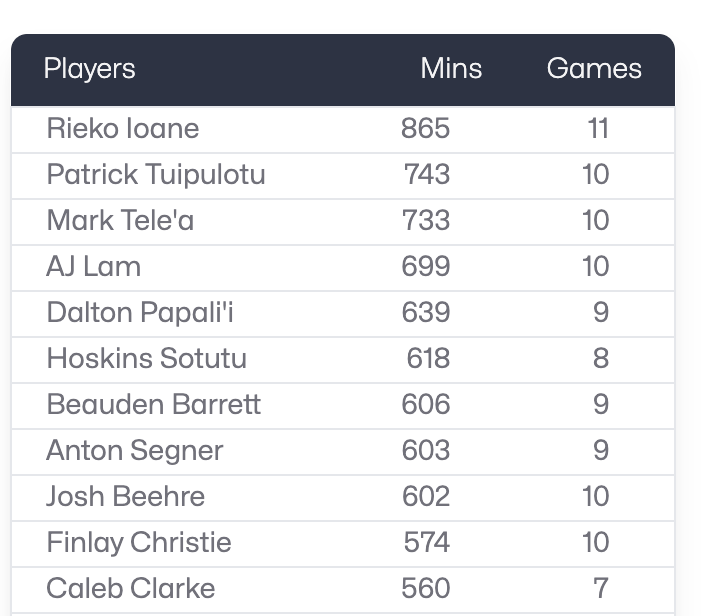The image size is (702, 616).
Task: Select the Games column header
Action: tap(594, 68)
